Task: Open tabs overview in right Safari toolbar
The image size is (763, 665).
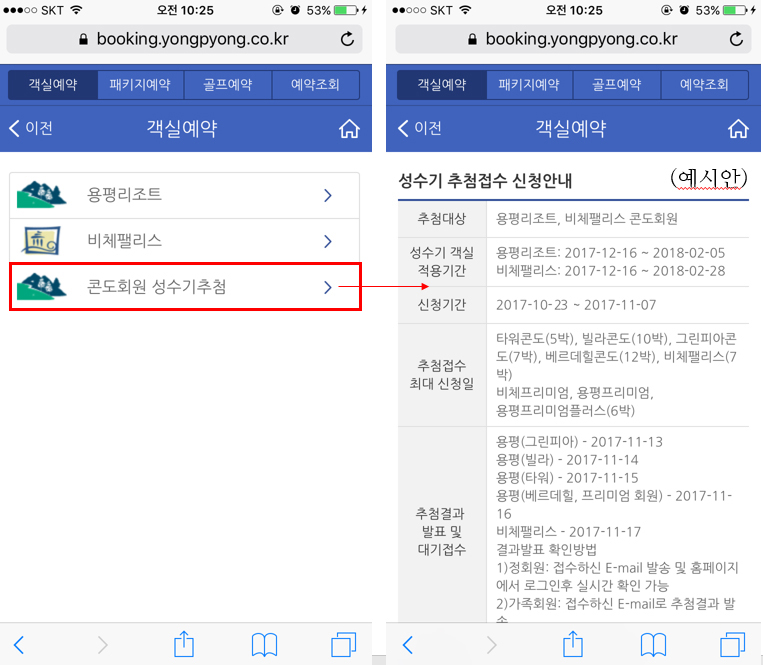Action: pyautogui.click(x=732, y=645)
